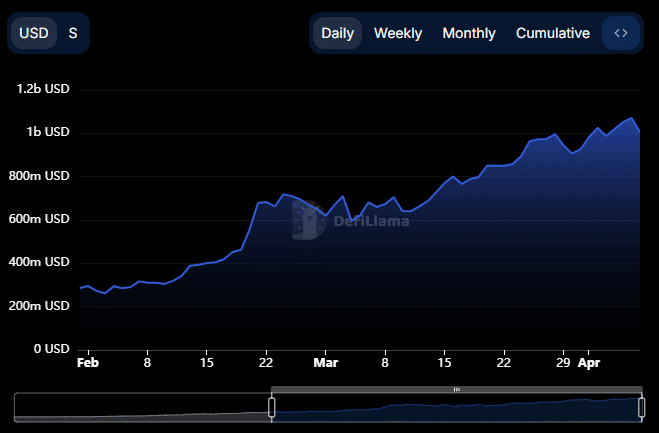Click the Mar label on the x-axis
The width and height of the screenshot is (659, 433).
tap(325, 363)
